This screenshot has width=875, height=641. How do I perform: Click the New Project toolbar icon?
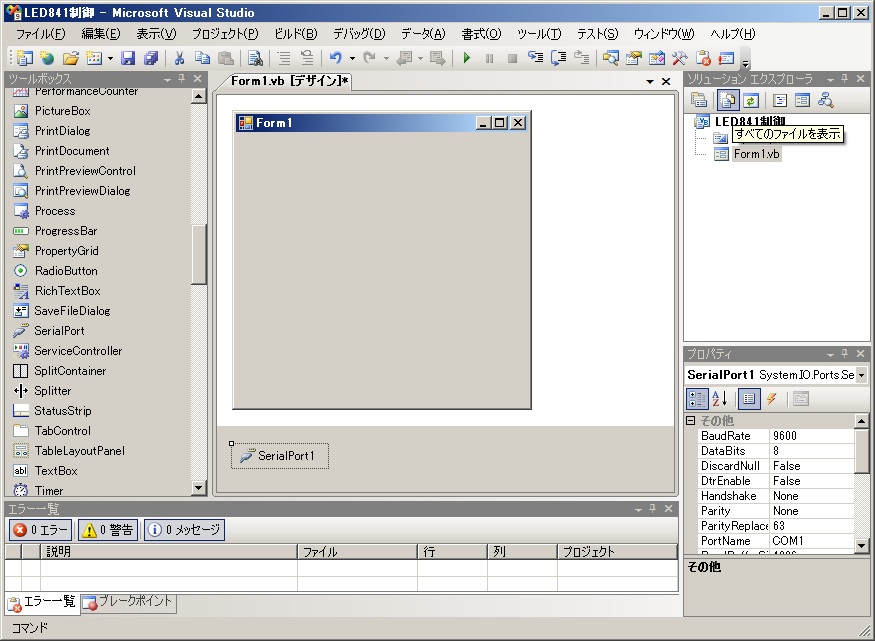(x=25, y=58)
